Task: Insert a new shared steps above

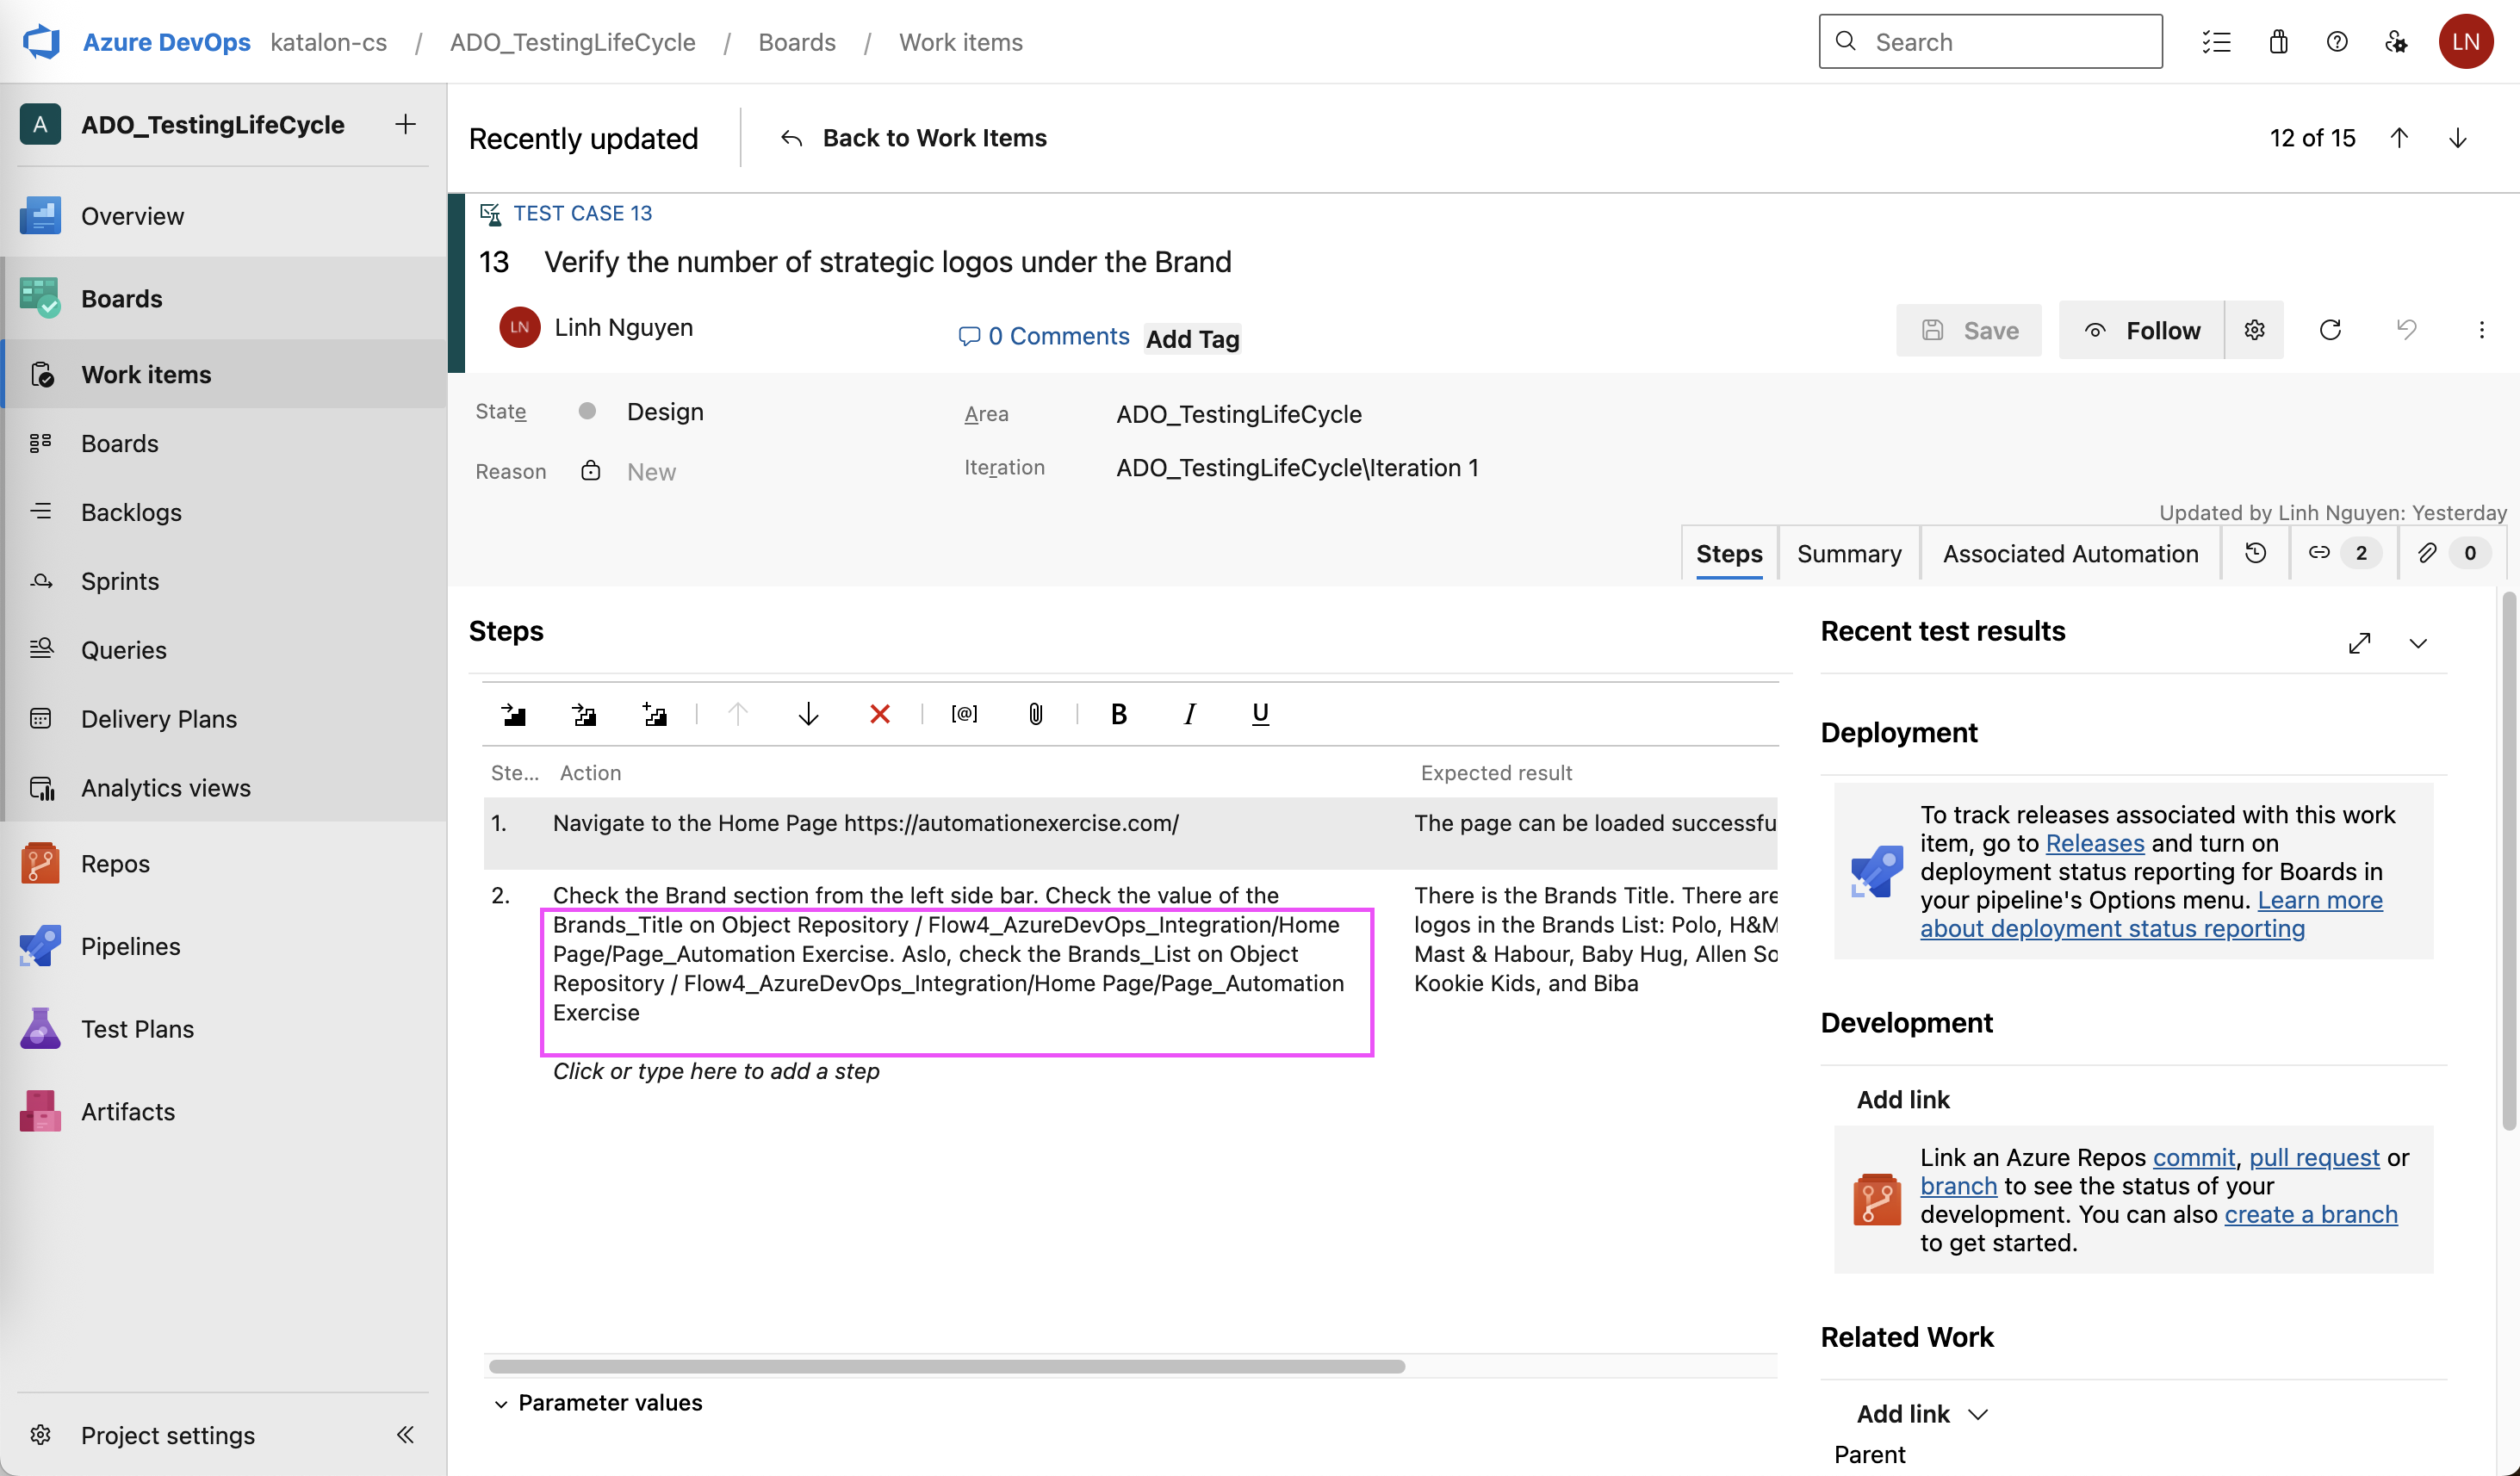Action: pyautogui.click(x=585, y=714)
